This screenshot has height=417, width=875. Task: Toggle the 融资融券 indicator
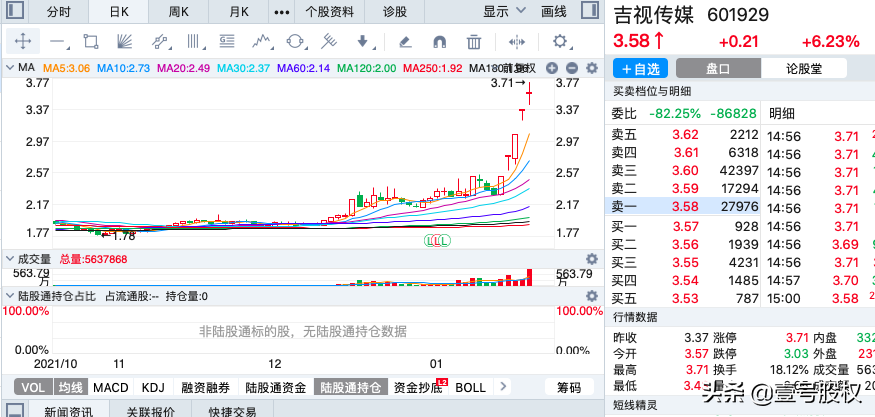pos(205,387)
